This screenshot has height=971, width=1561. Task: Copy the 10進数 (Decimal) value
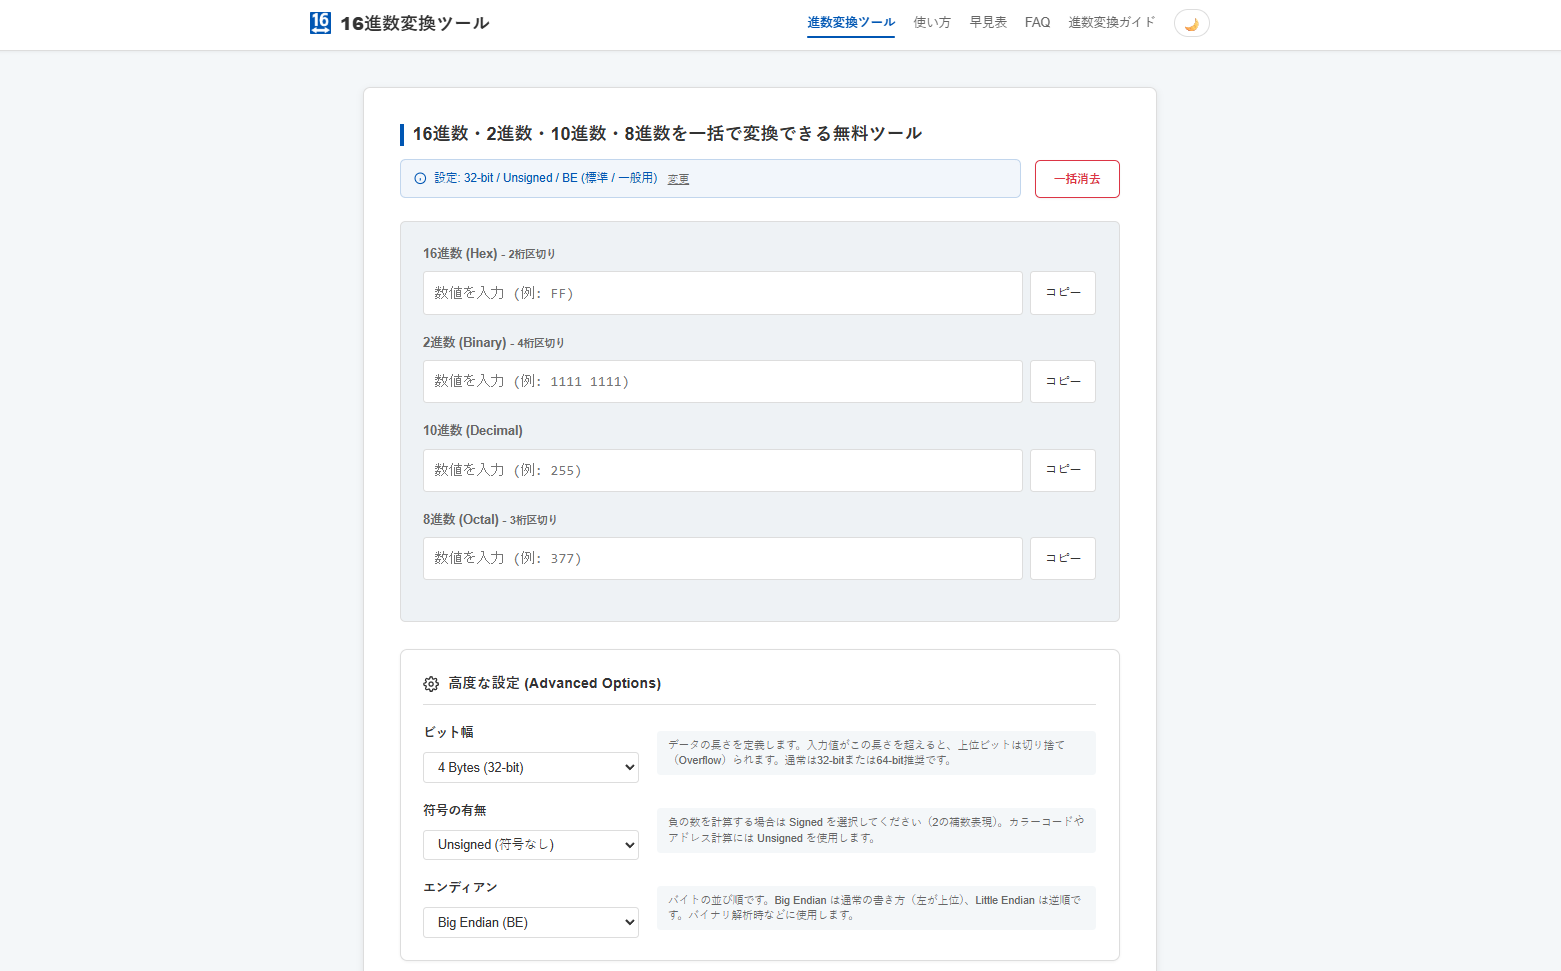[x=1062, y=469]
